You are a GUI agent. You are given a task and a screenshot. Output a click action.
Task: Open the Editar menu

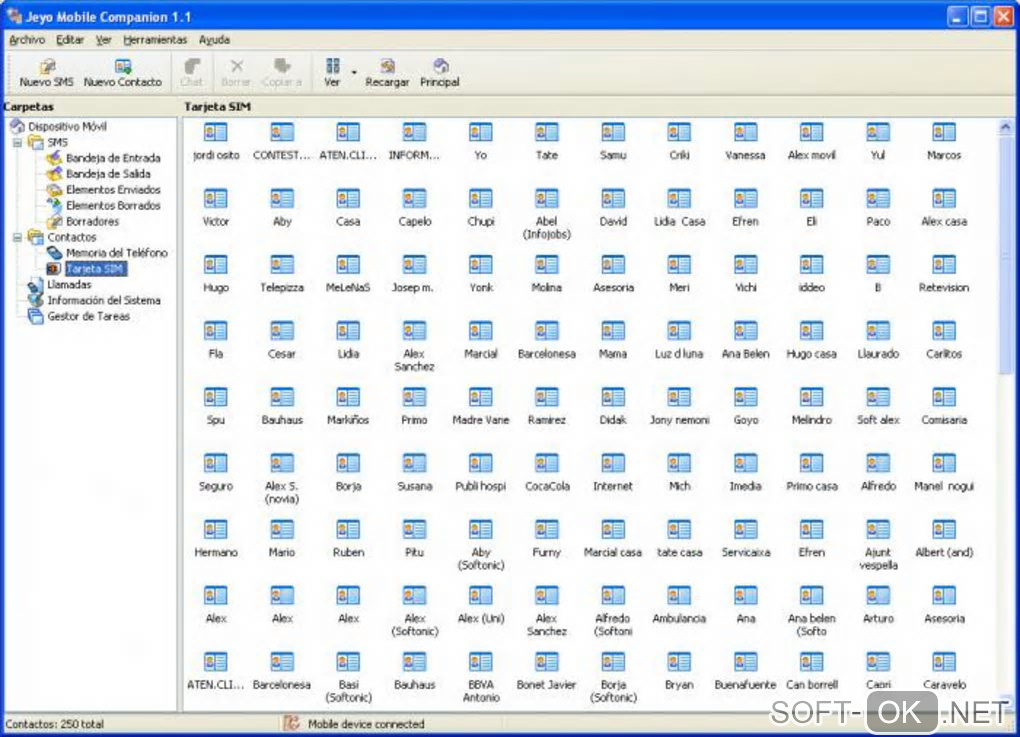pyautogui.click(x=70, y=40)
